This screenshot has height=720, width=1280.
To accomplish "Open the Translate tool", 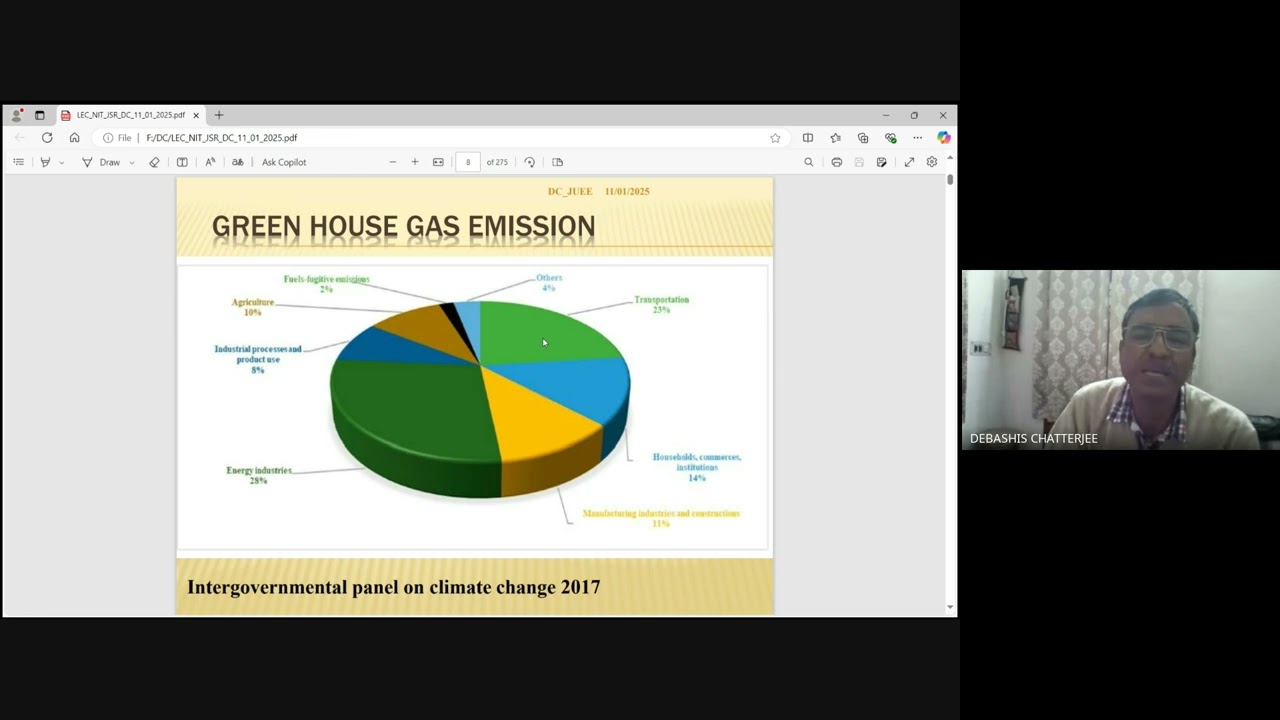I will tap(238, 162).
